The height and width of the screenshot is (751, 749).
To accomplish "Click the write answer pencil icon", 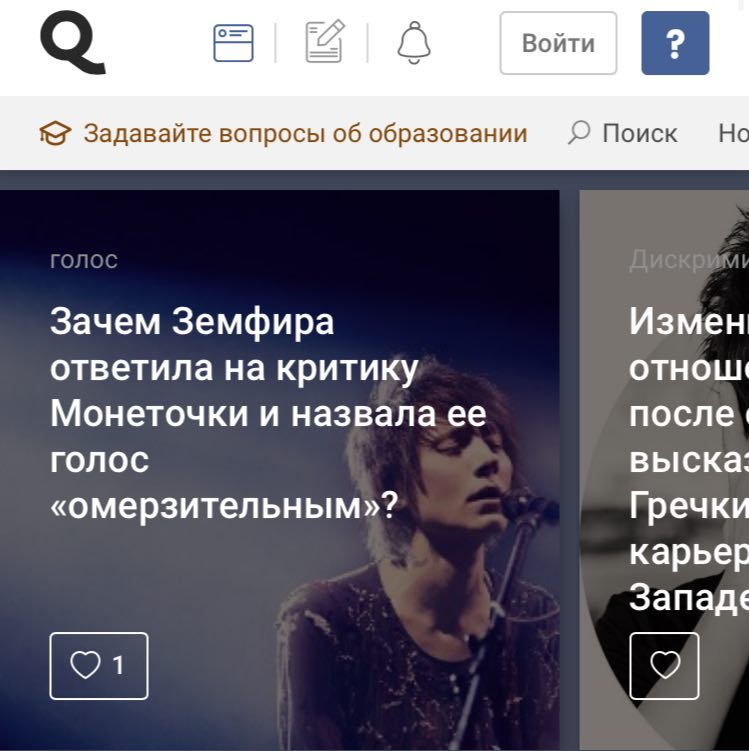I will (325, 41).
